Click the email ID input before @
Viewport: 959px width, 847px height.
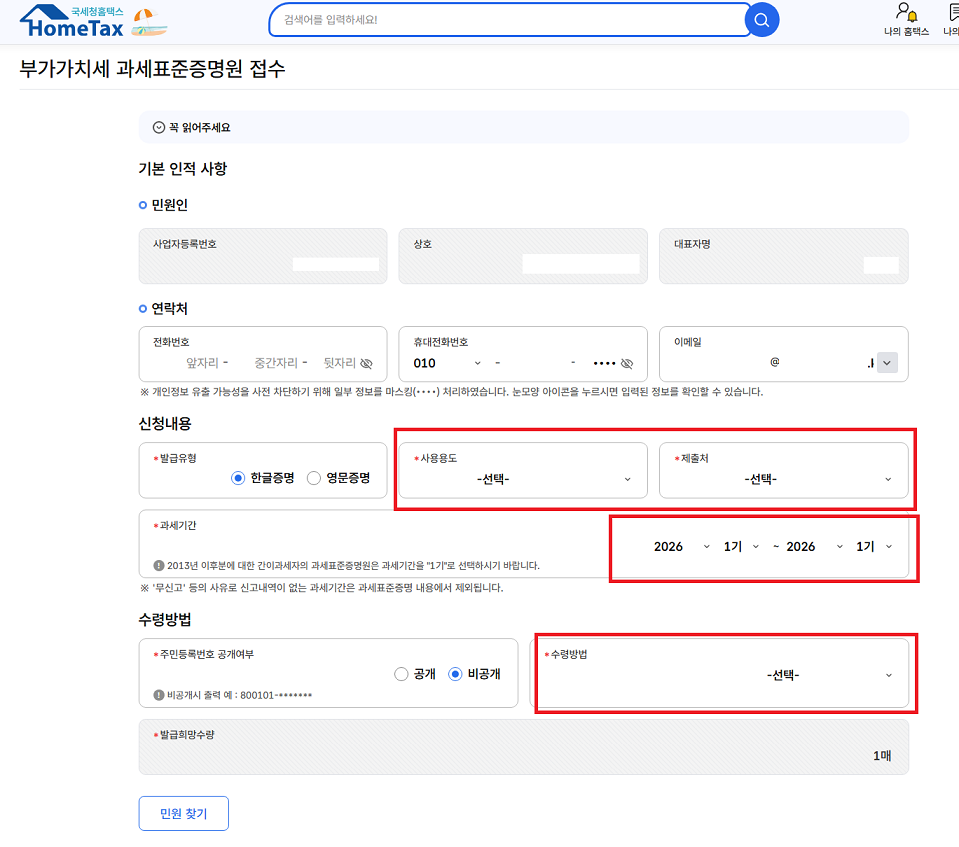(720, 363)
